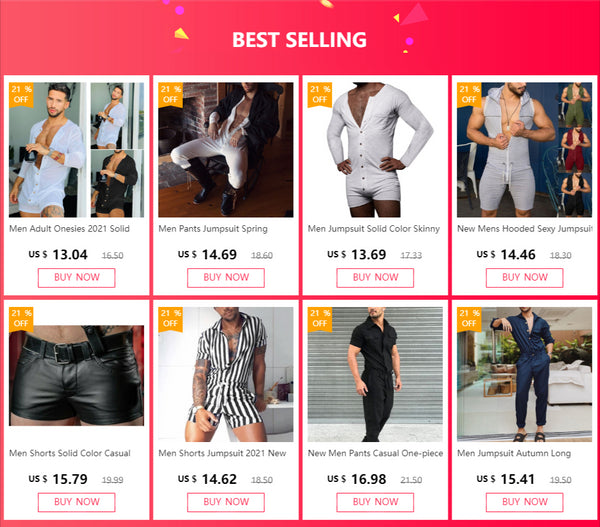Open the Men Pants Jumpsuit Spring title link
600x527 pixels.
pyautogui.click(x=213, y=229)
